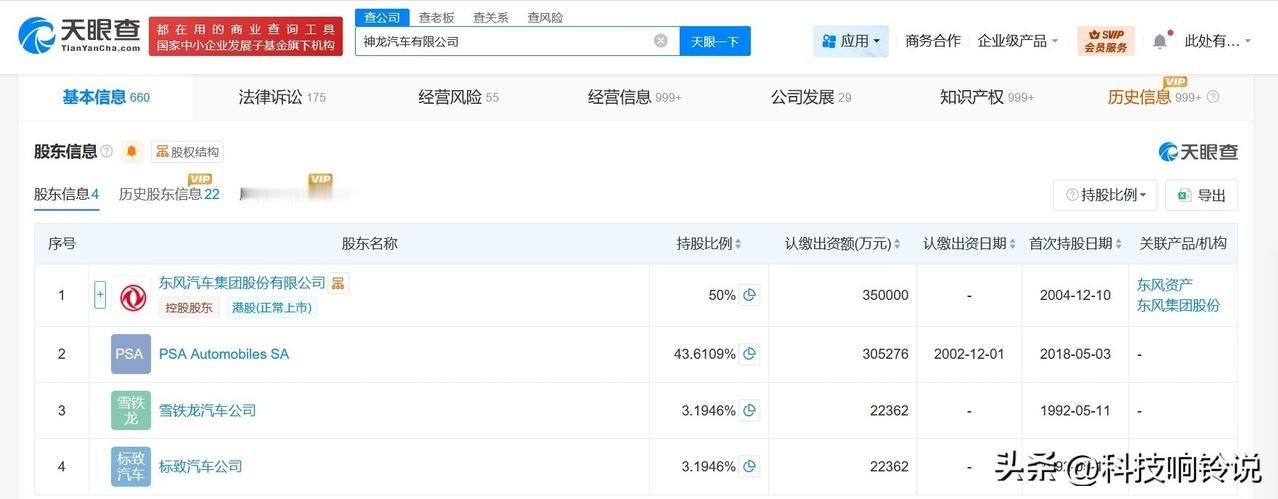Click the 导出 export button
Image resolution: width=1278 pixels, height=499 pixels.
coord(1202,195)
